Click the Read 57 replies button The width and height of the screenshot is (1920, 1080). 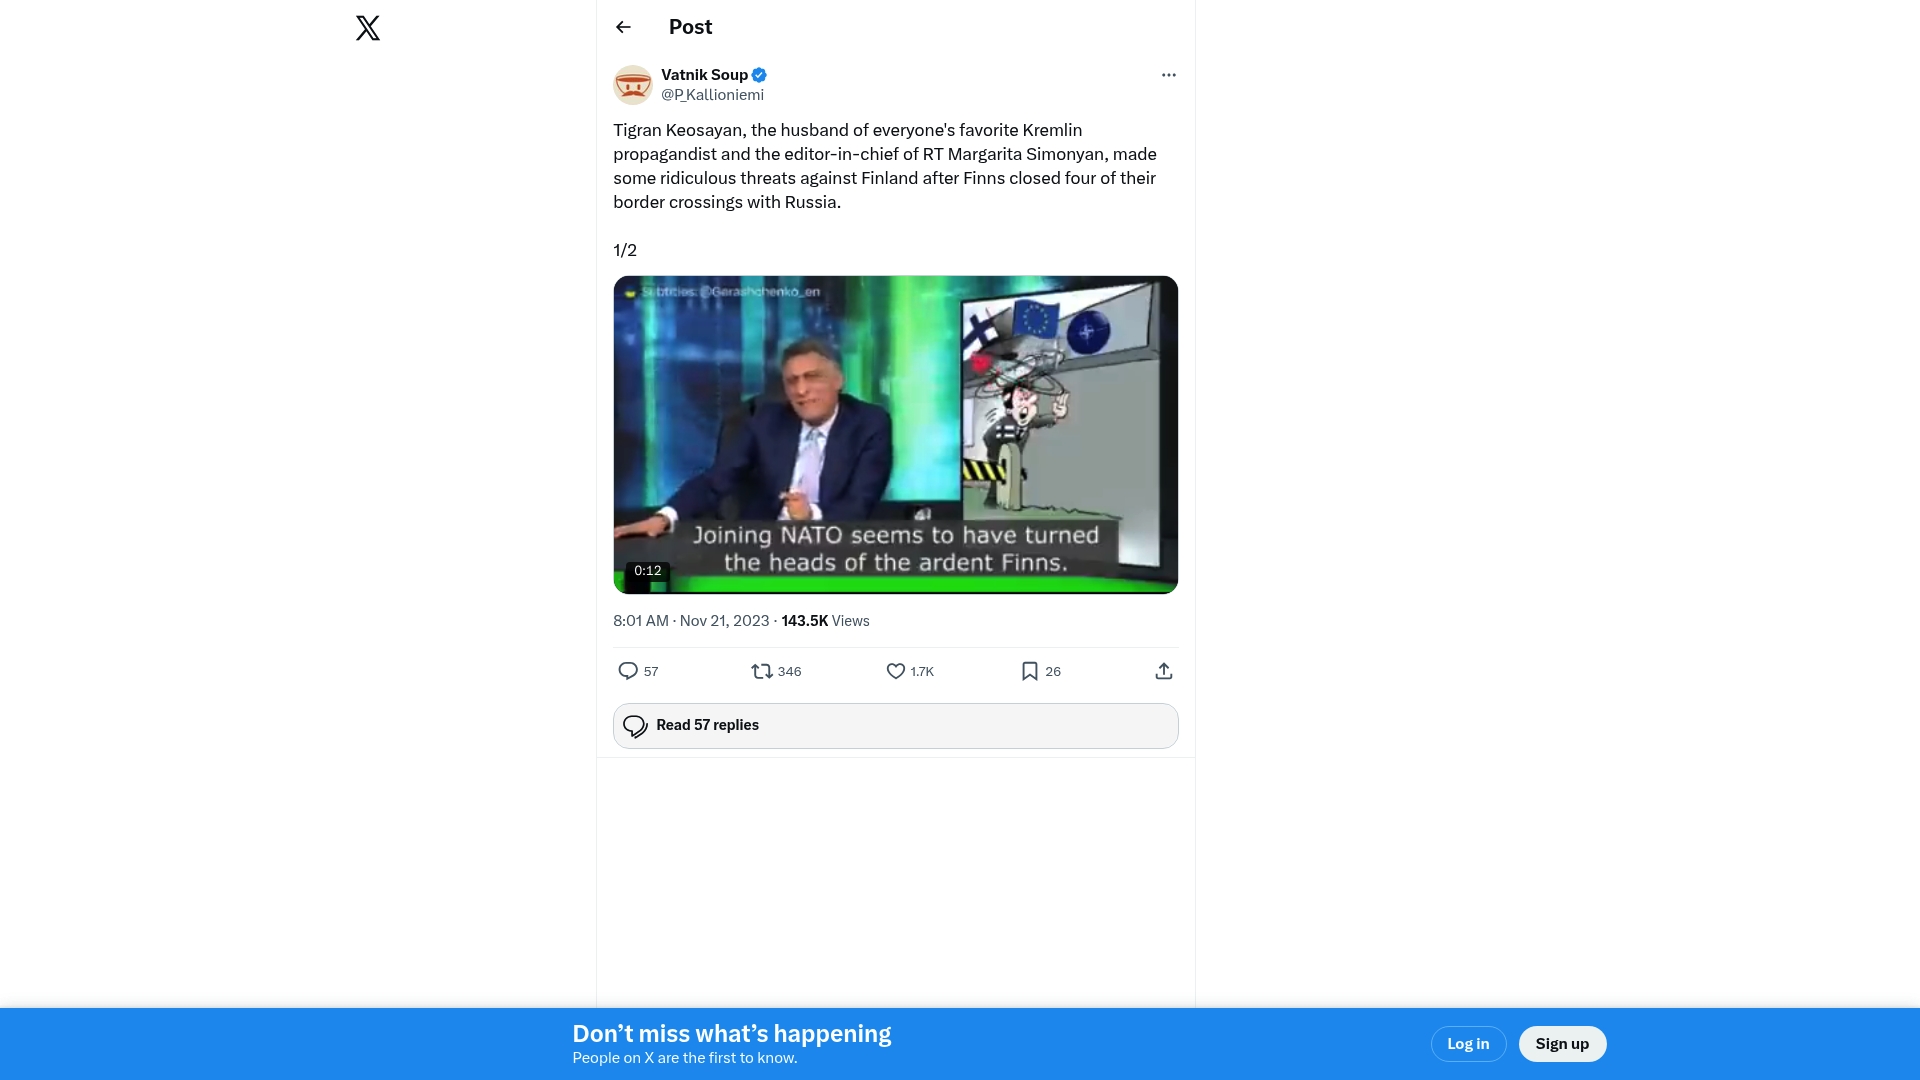pos(896,726)
